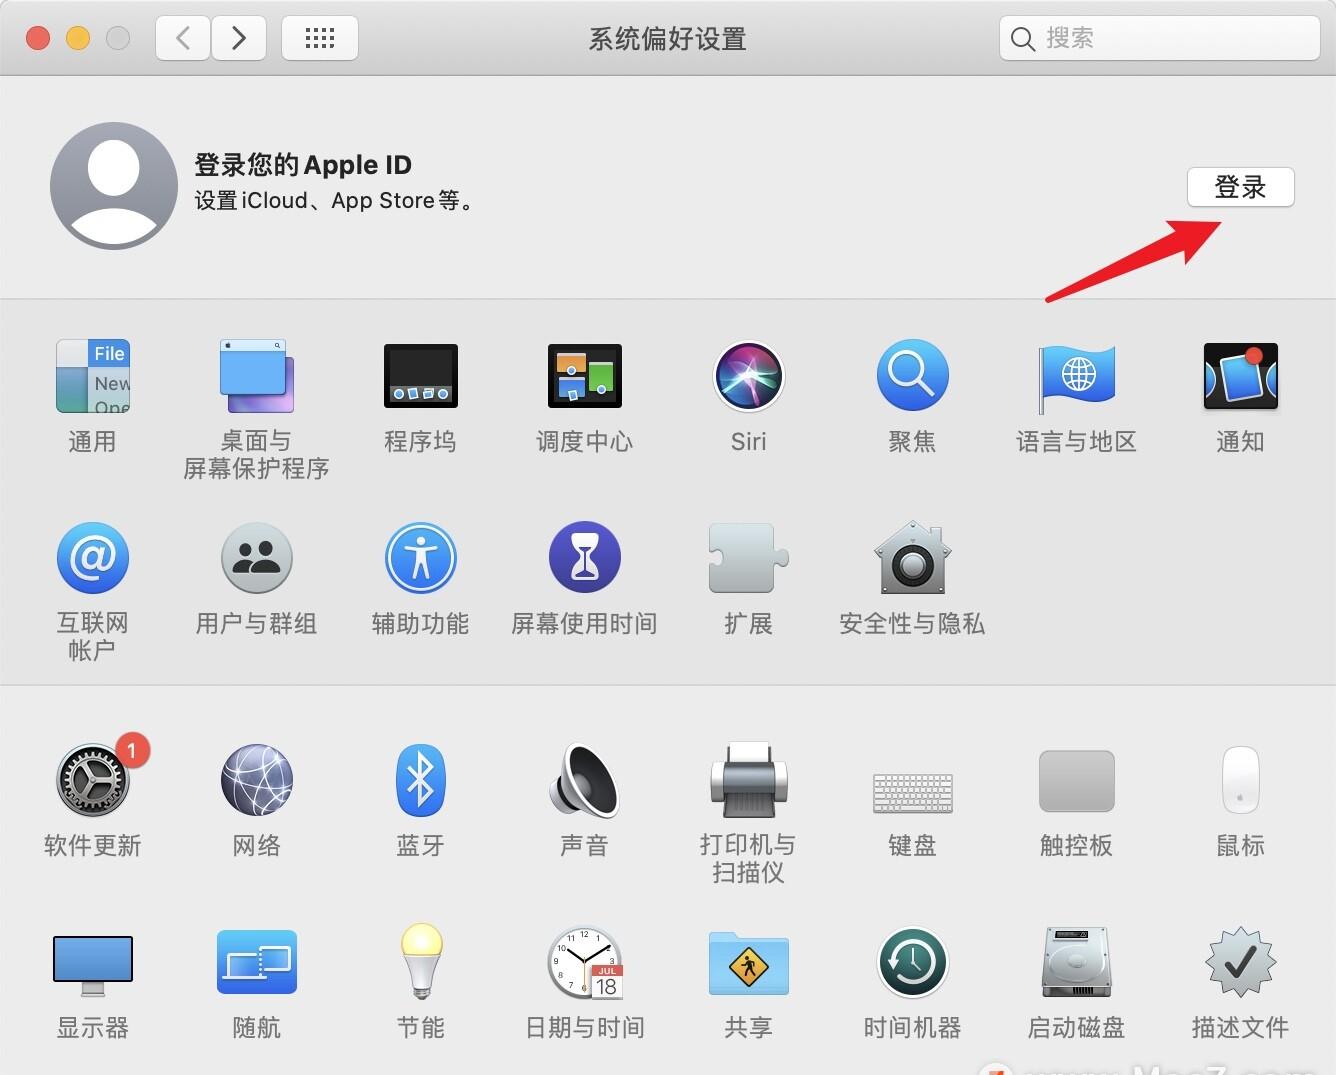Show all preferences with grid button
The height and width of the screenshot is (1075, 1336).
(320, 39)
